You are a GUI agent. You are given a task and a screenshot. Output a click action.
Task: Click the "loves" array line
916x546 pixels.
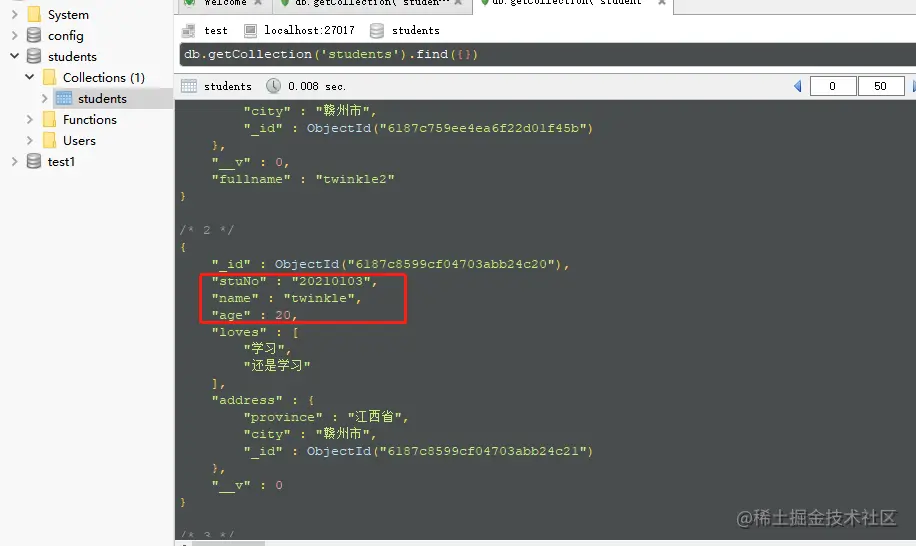coord(255,332)
